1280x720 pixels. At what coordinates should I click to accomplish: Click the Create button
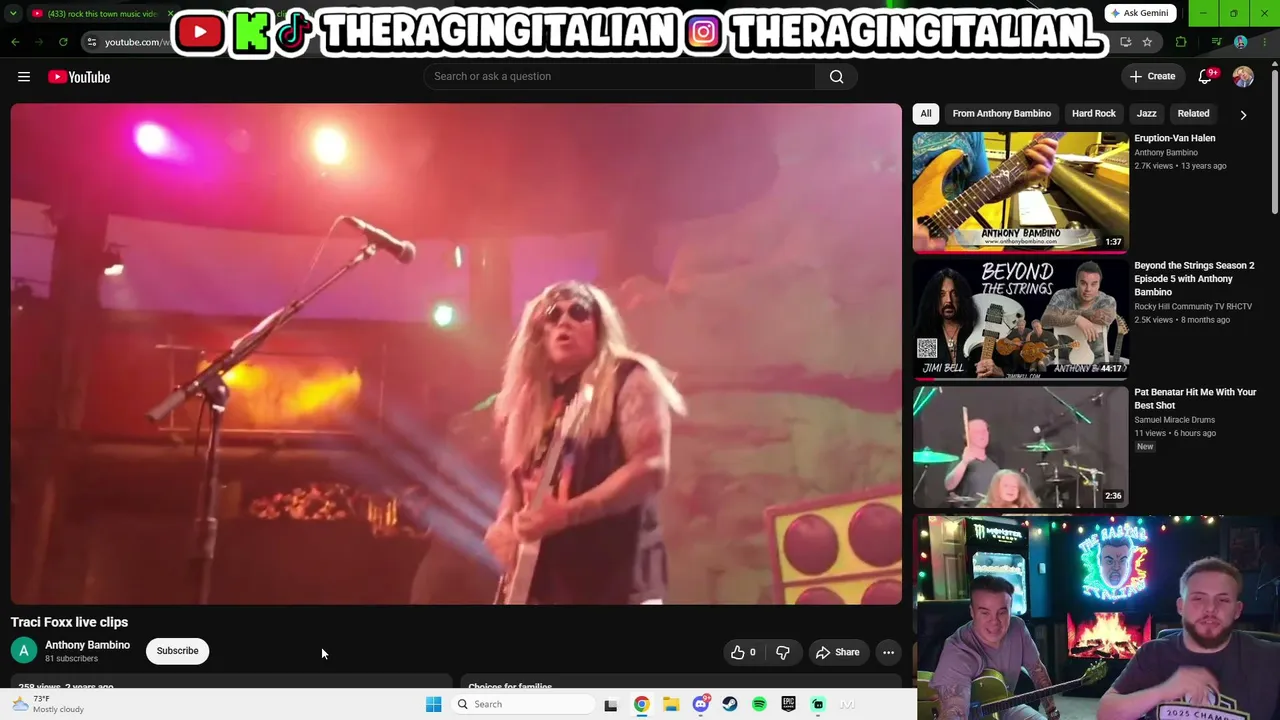point(1153,76)
